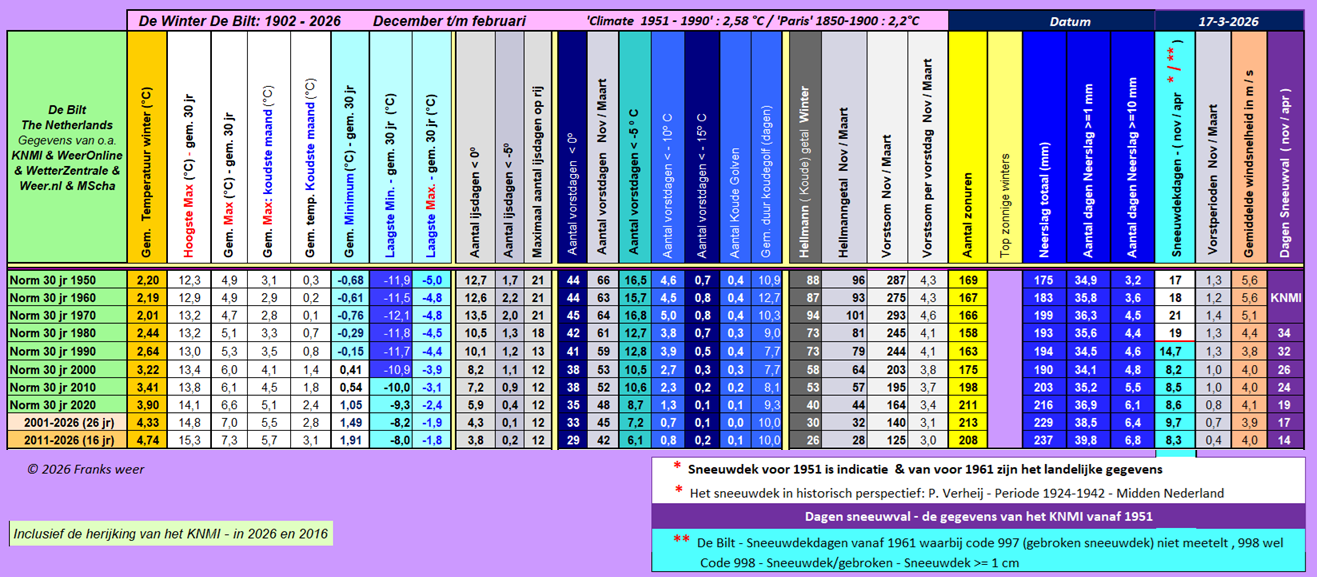Select the 'Inclusief de herijking van het KNMI' note
This screenshot has height=577, width=1317.
pyautogui.click(x=170, y=534)
